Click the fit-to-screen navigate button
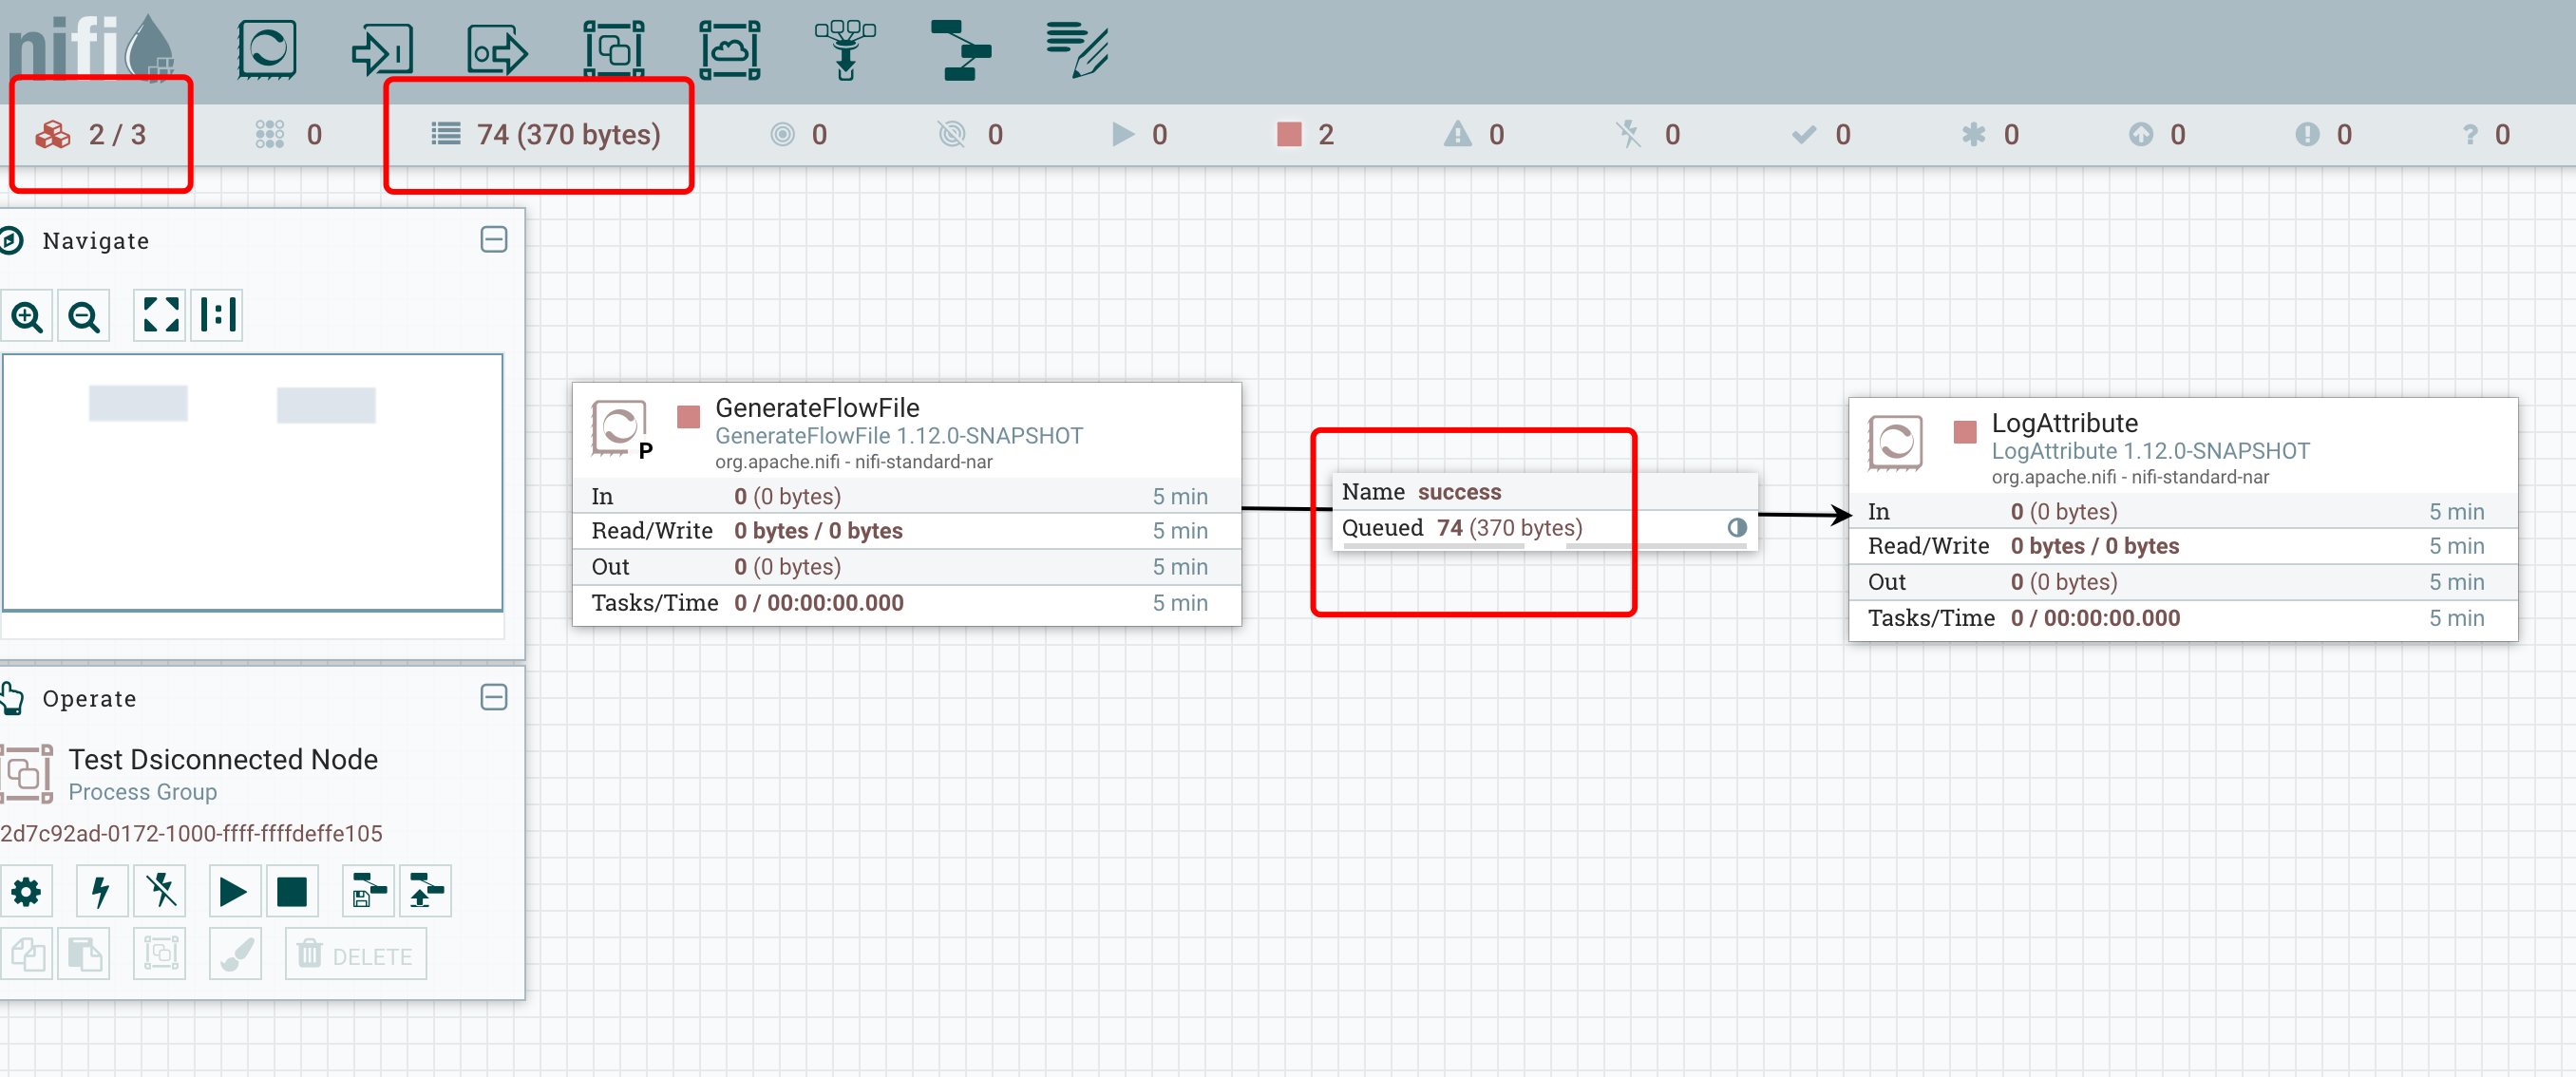Image resolution: width=2576 pixels, height=1077 pixels. (x=160, y=315)
